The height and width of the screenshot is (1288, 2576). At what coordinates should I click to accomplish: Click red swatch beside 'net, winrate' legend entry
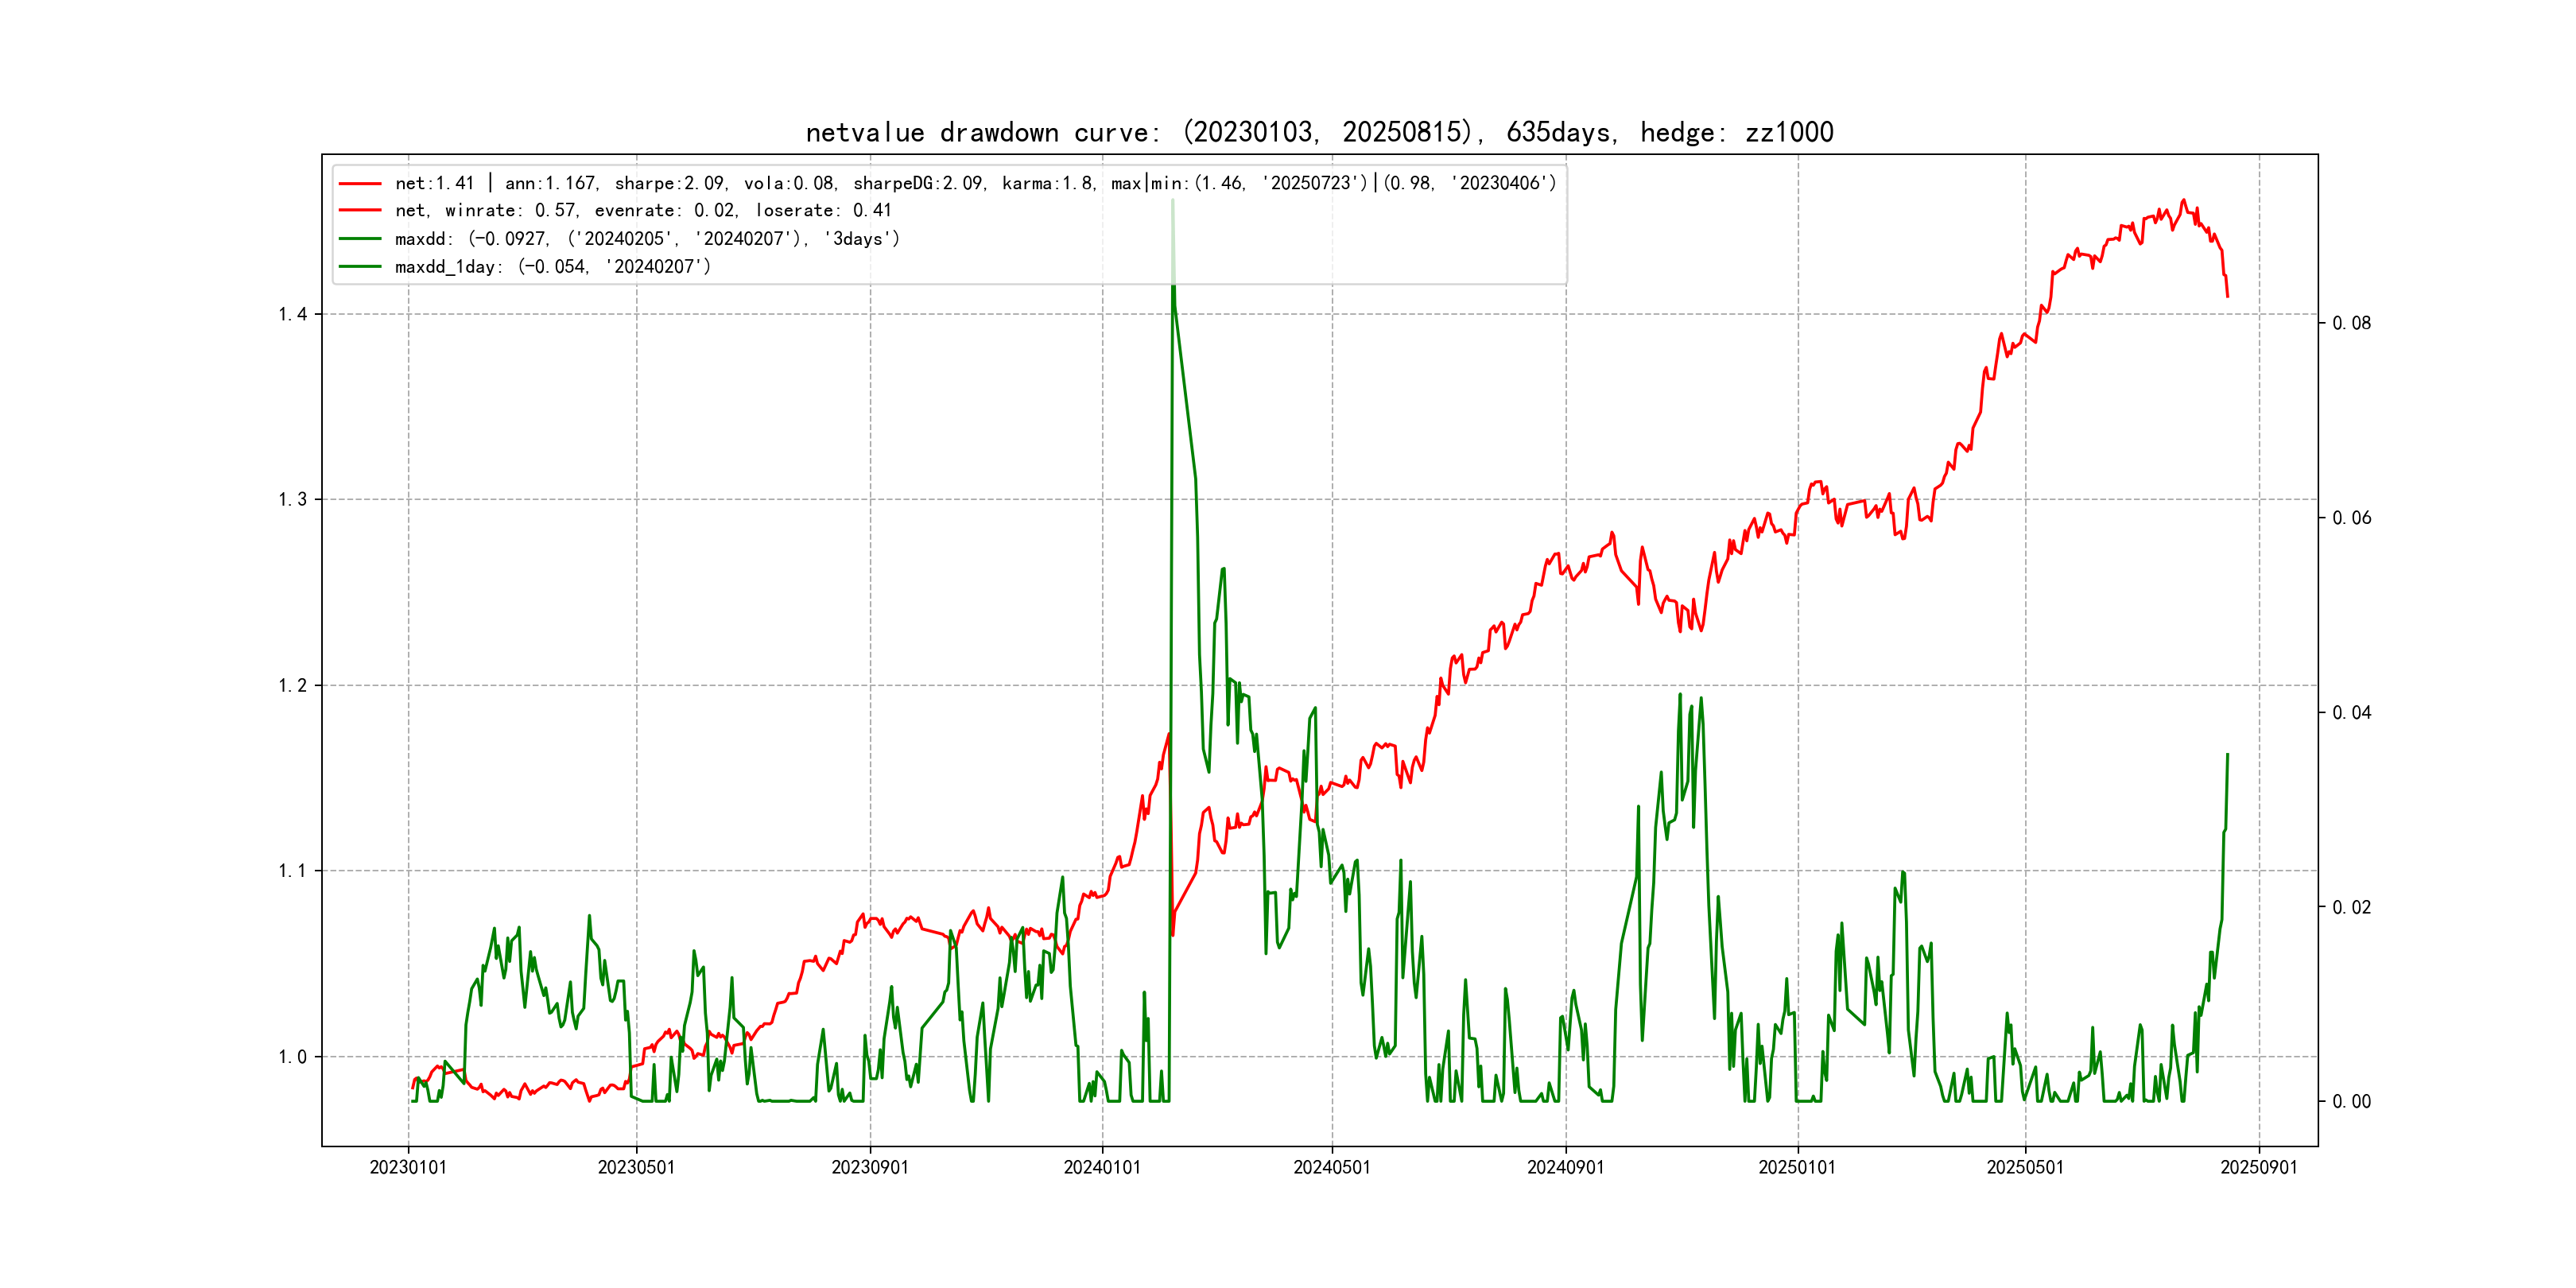360,211
